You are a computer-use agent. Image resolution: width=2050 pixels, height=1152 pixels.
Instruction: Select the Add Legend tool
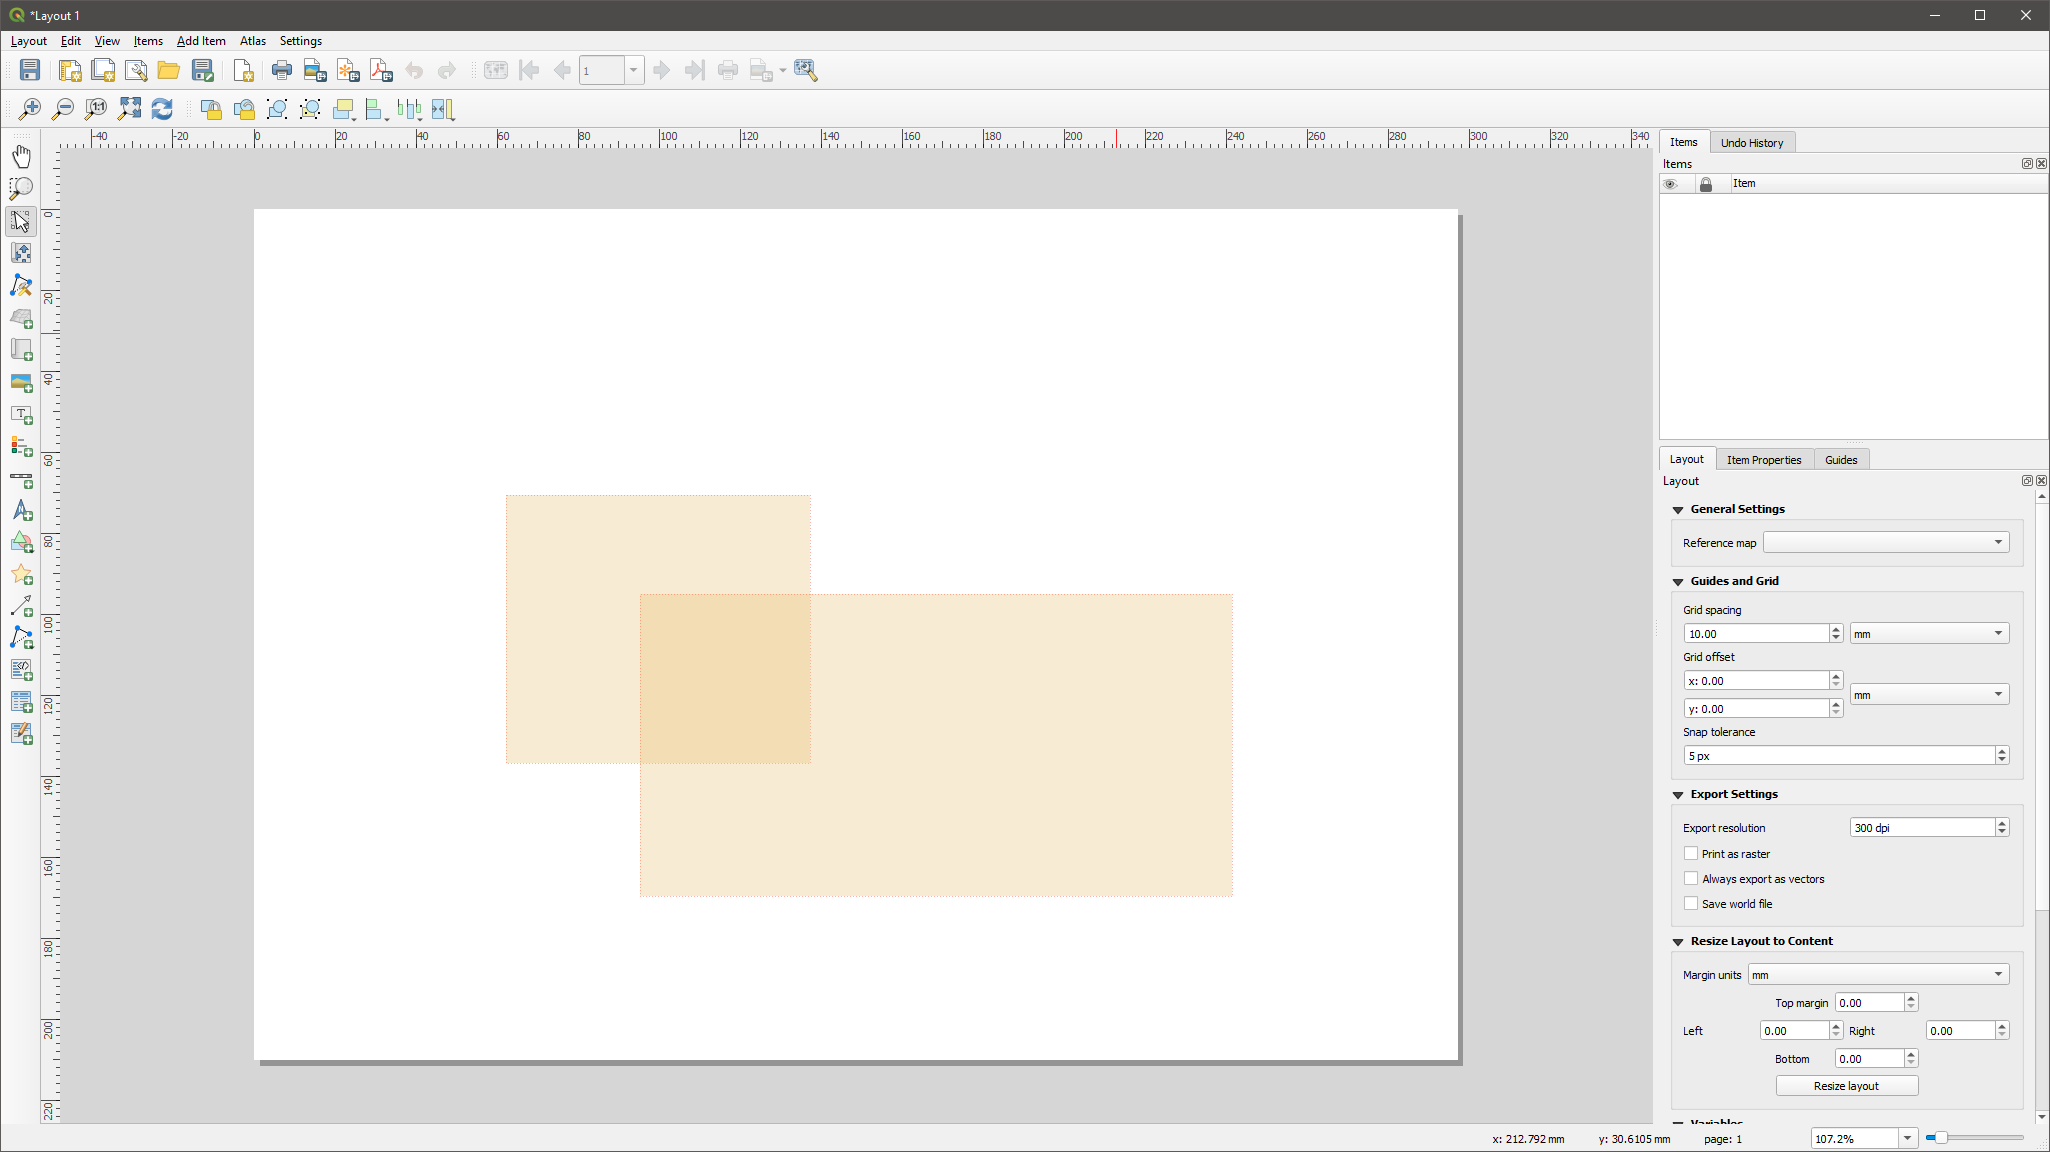(x=21, y=448)
